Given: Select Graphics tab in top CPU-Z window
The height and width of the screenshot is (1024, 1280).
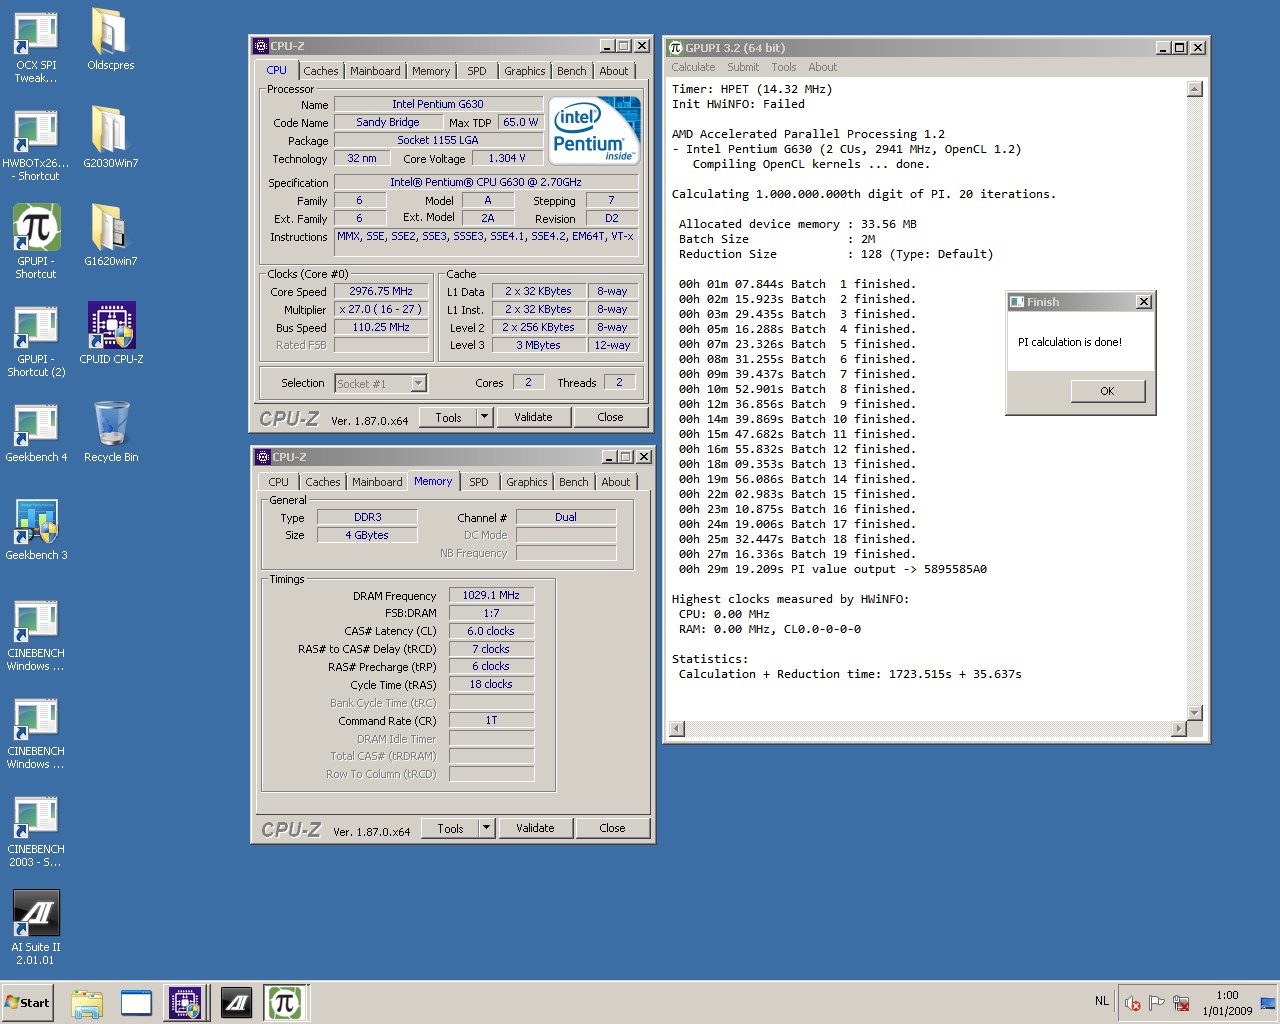Looking at the screenshot, I should pos(525,71).
